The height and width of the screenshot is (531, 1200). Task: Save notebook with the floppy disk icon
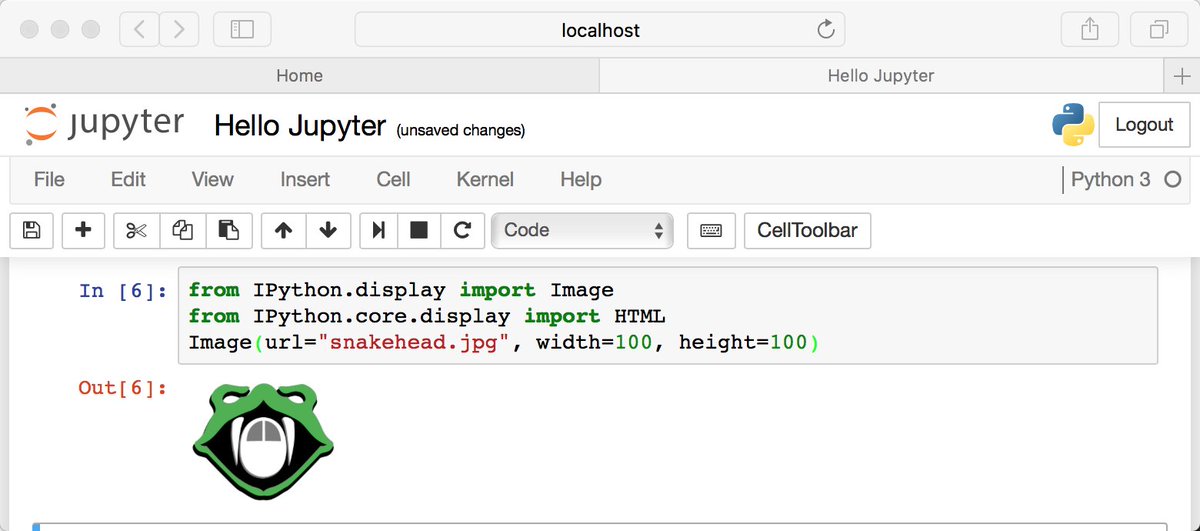point(32,230)
